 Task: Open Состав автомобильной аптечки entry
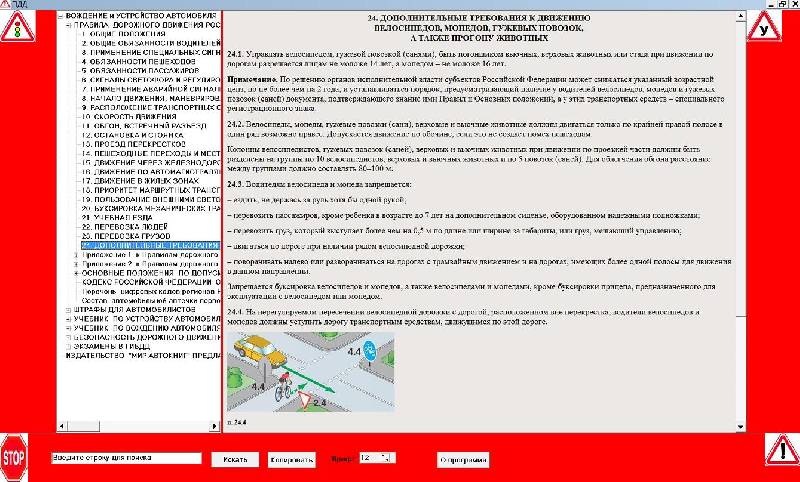coord(151,300)
